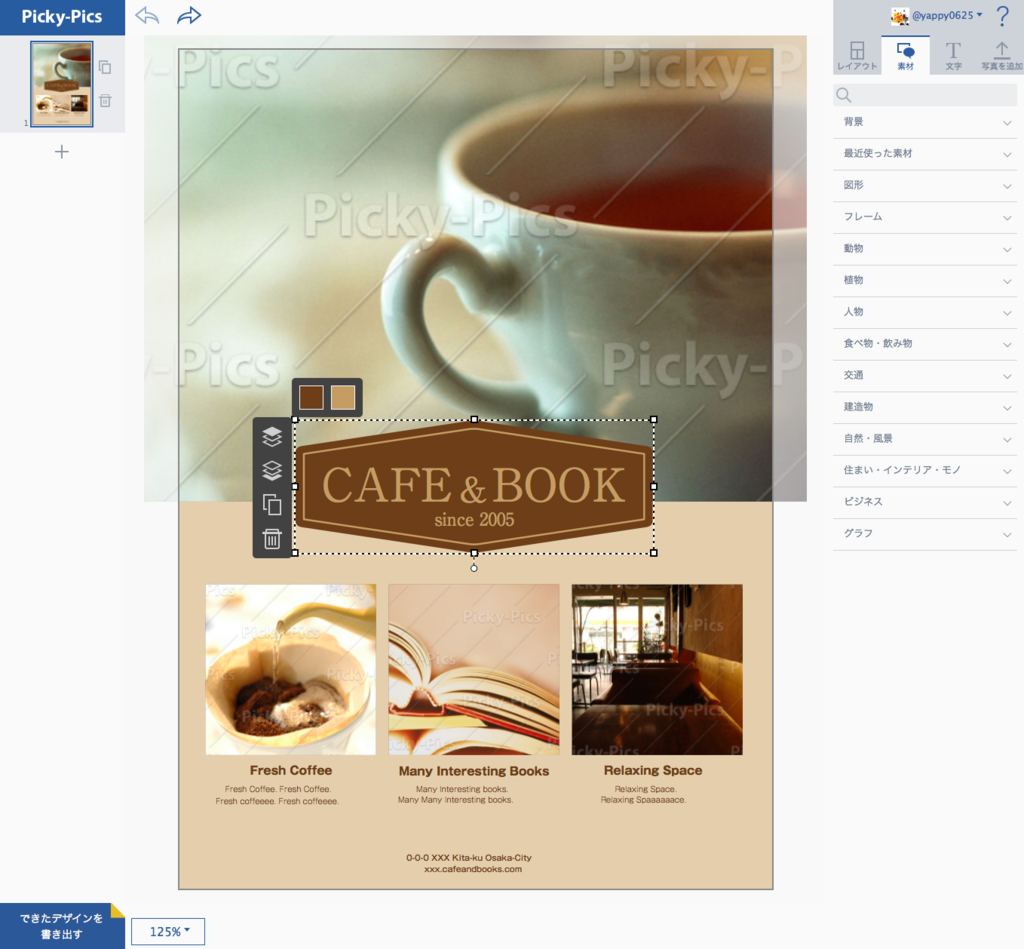Duplicate page 1 from the sidebar icon

pyautogui.click(x=105, y=67)
